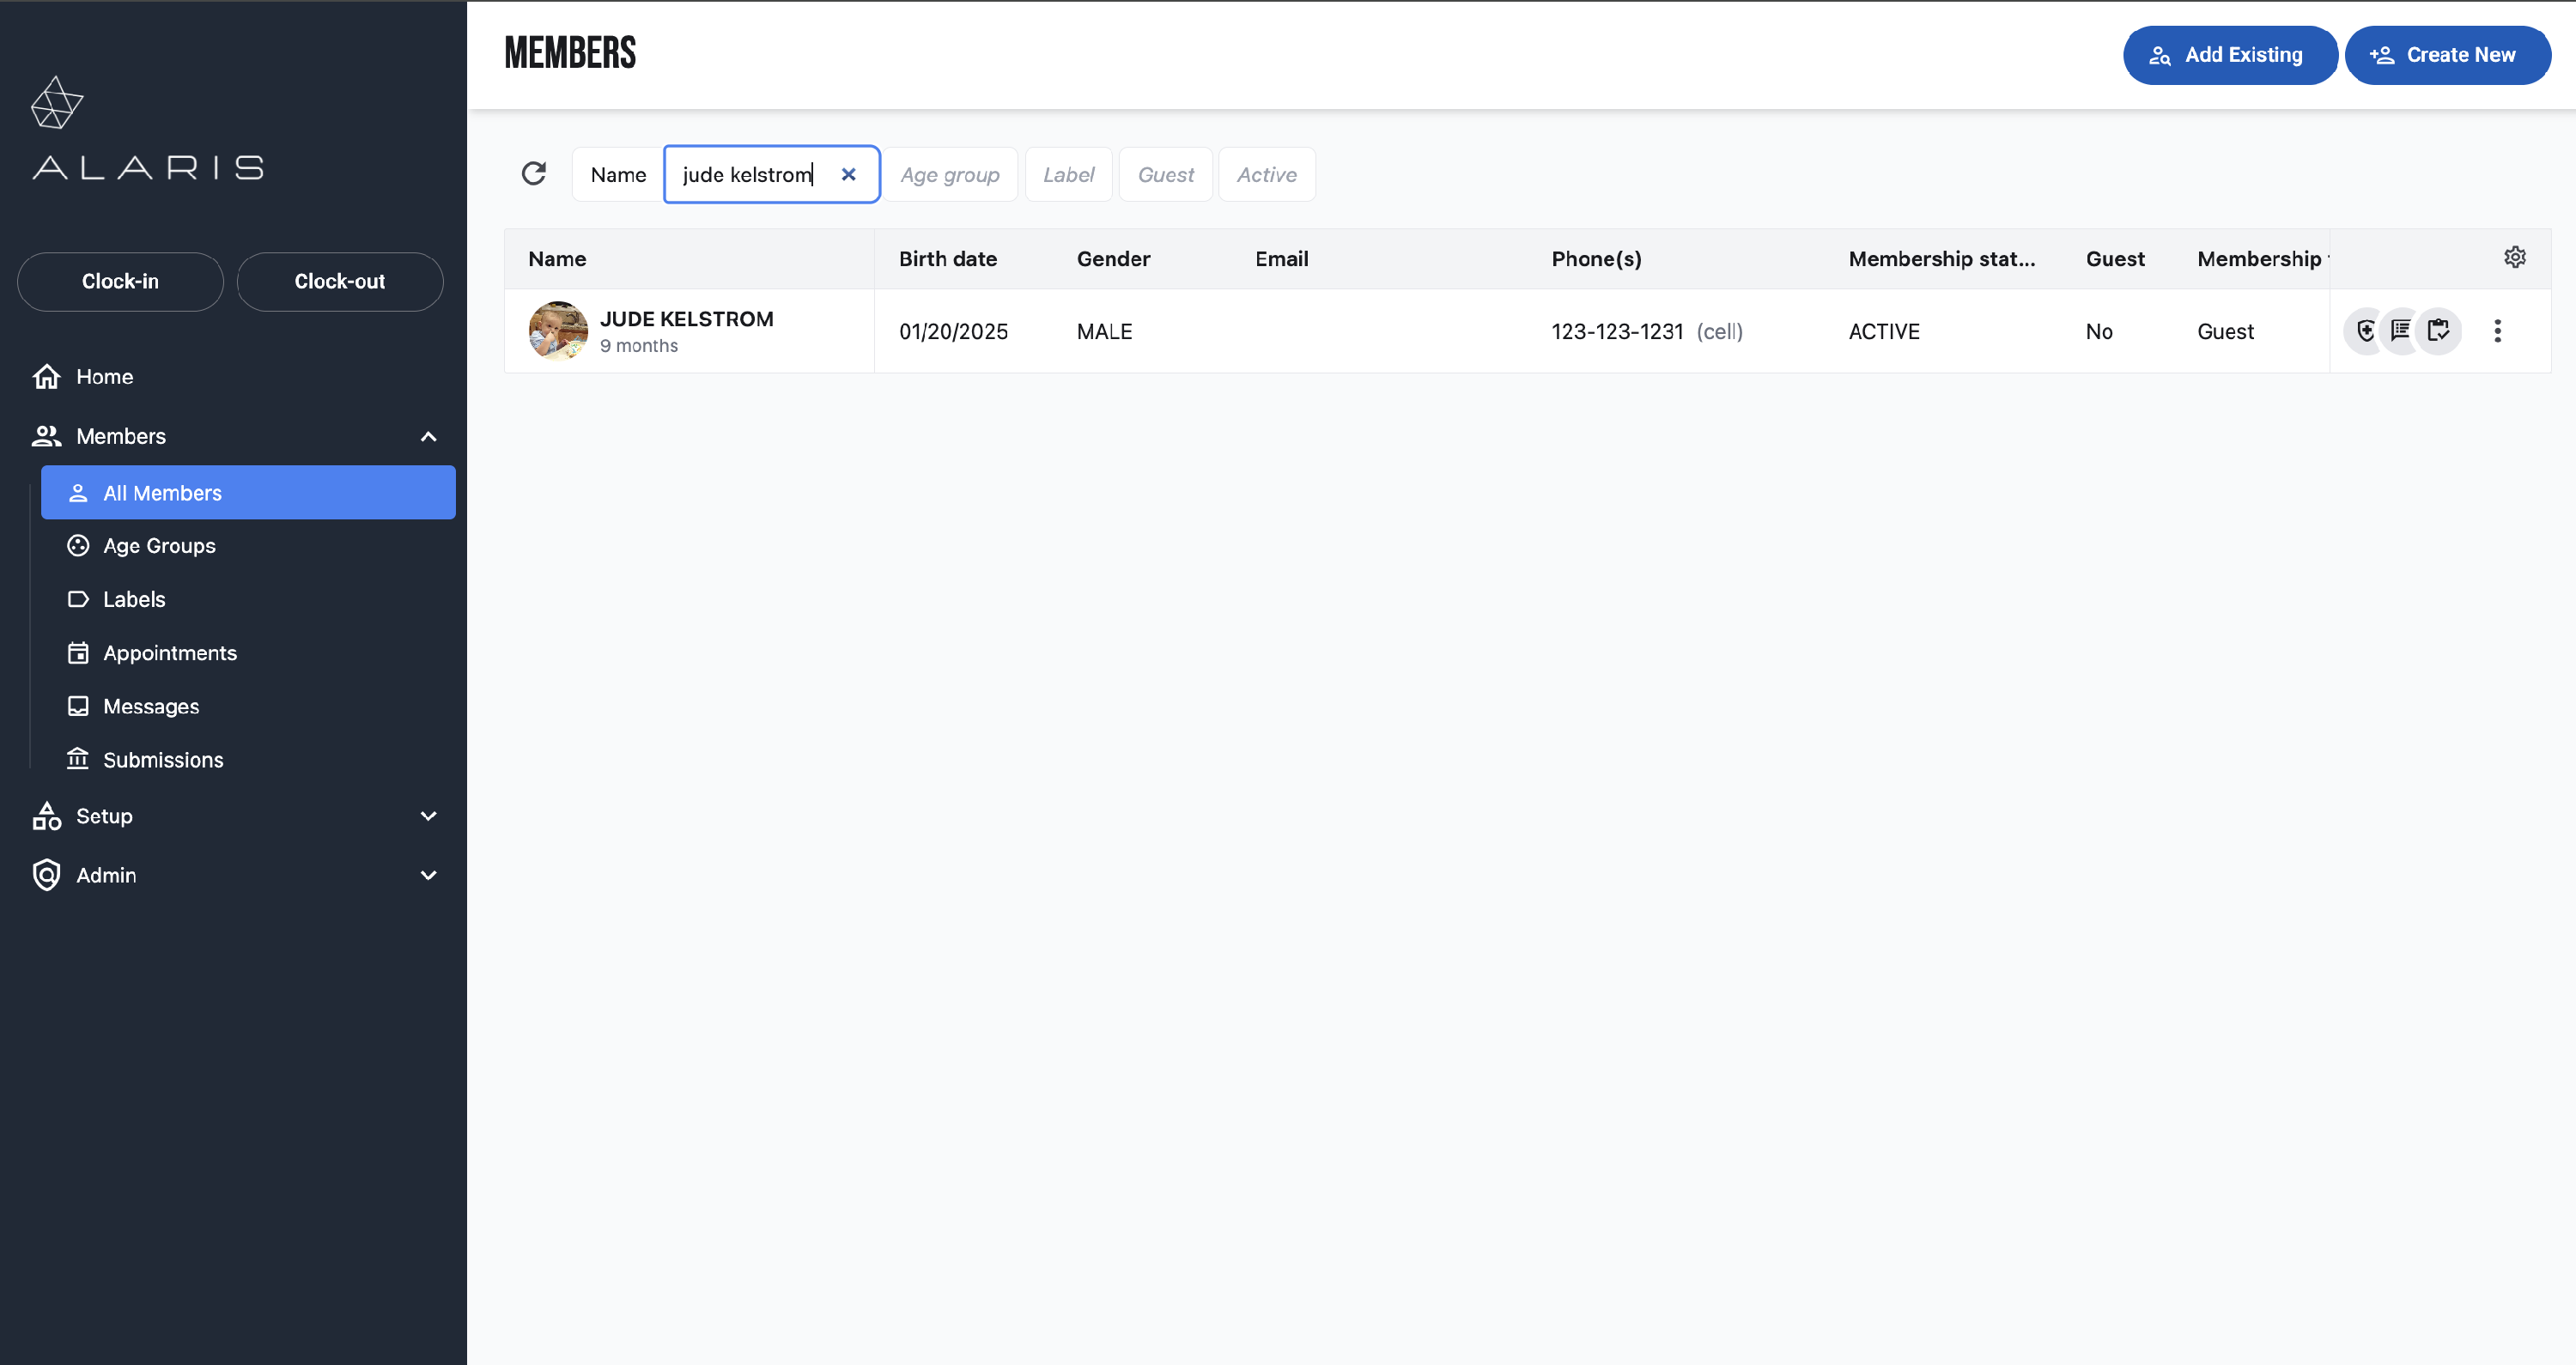Click the refresh members list icon
The height and width of the screenshot is (1365, 2576).
click(x=534, y=174)
